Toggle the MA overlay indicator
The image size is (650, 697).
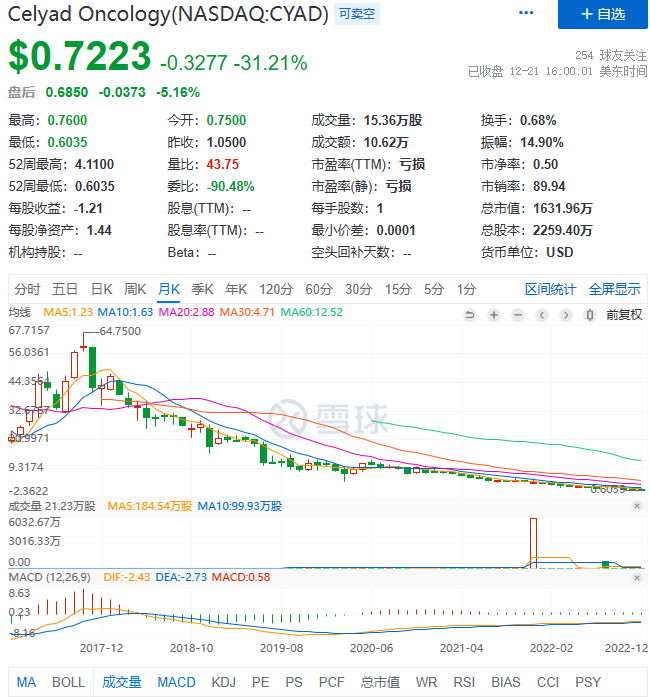(26, 682)
